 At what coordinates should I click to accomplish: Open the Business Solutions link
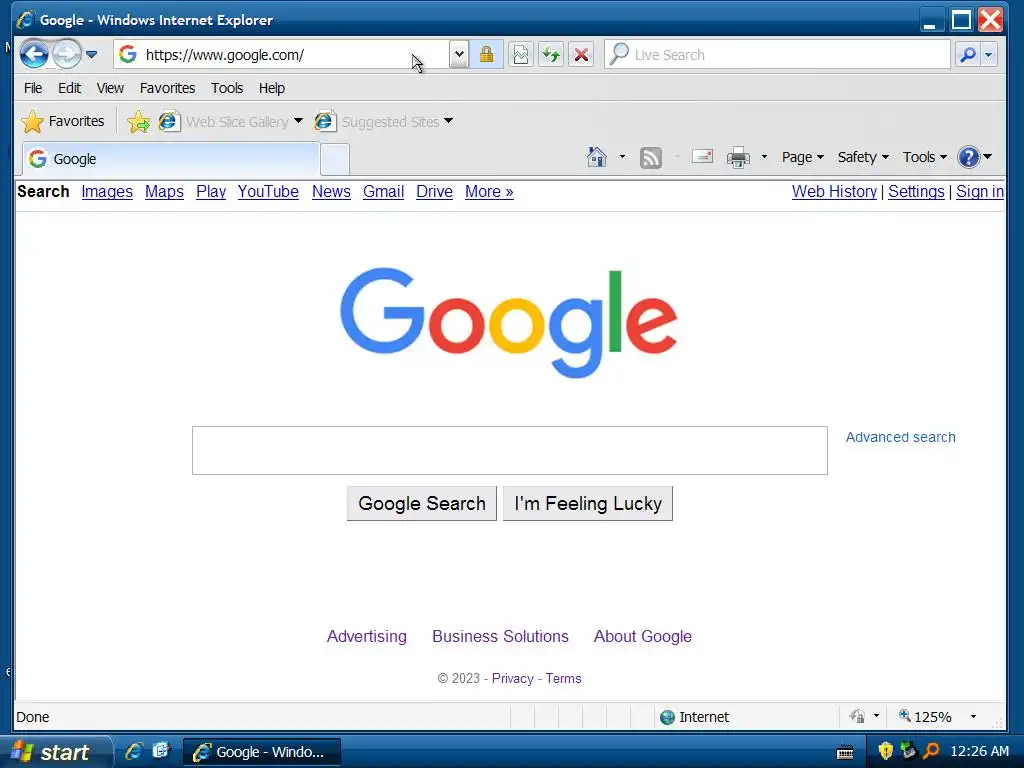click(500, 637)
